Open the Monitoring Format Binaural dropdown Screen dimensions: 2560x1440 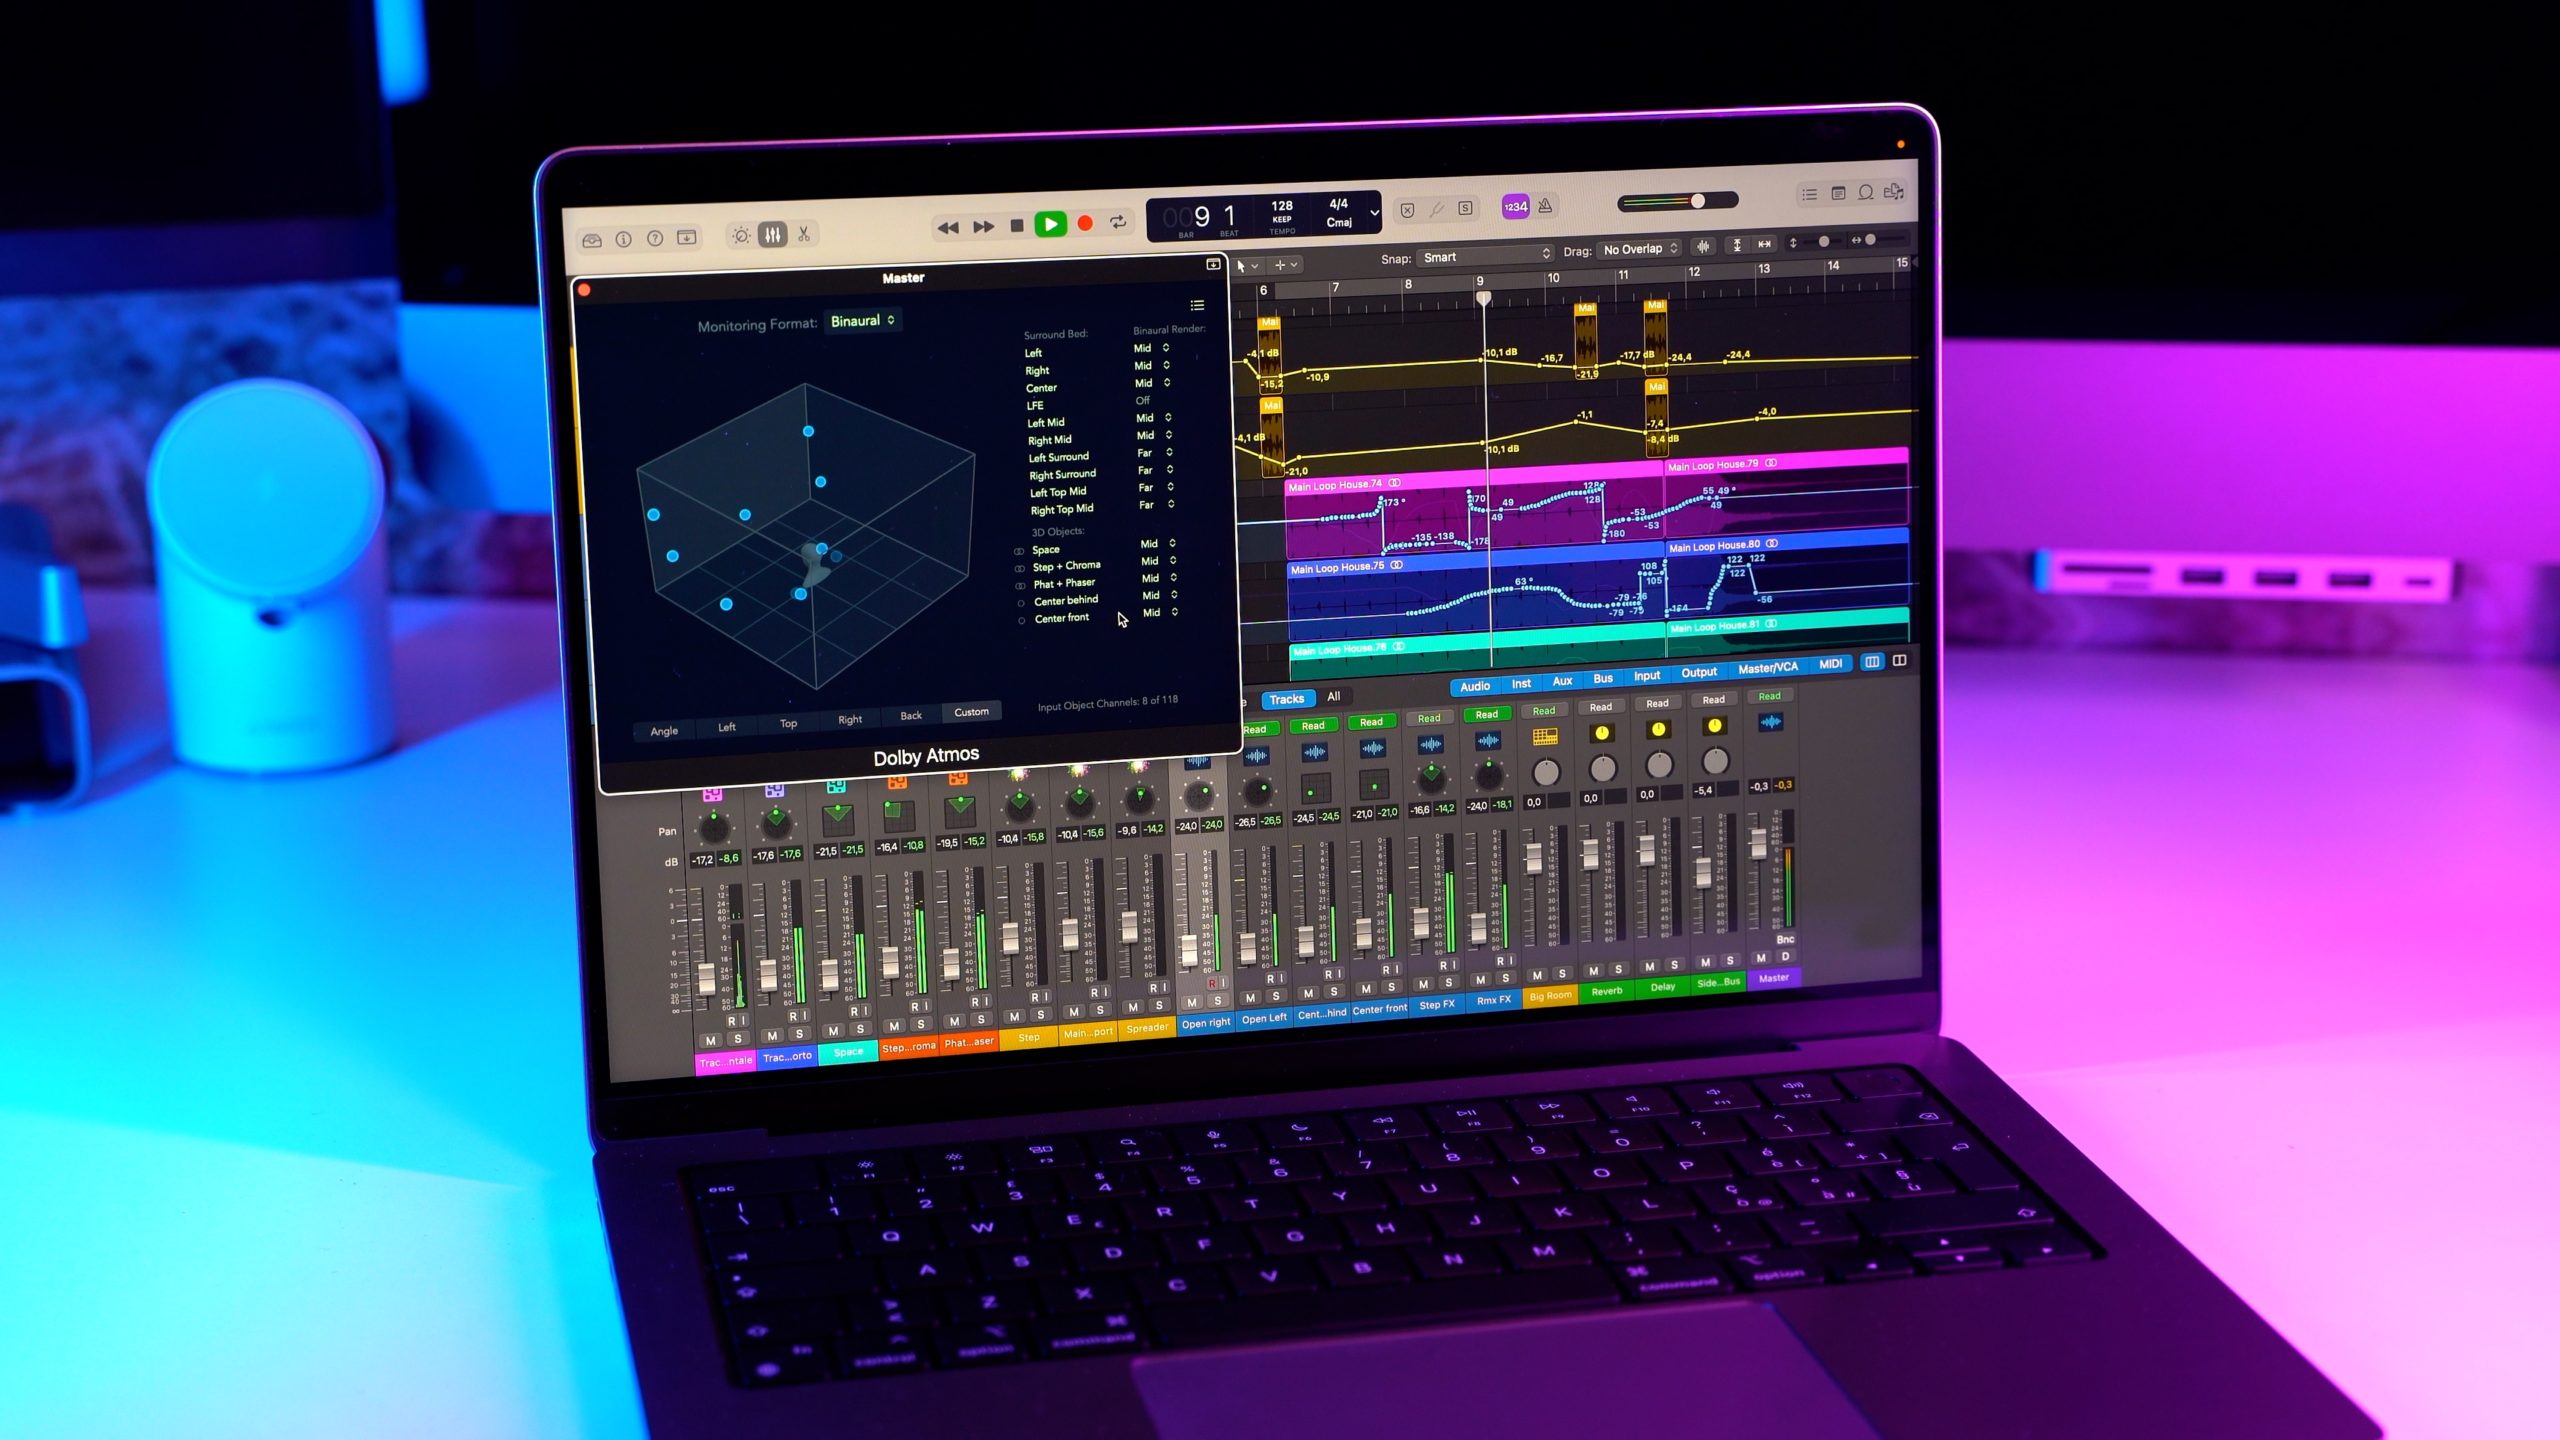[863, 320]
